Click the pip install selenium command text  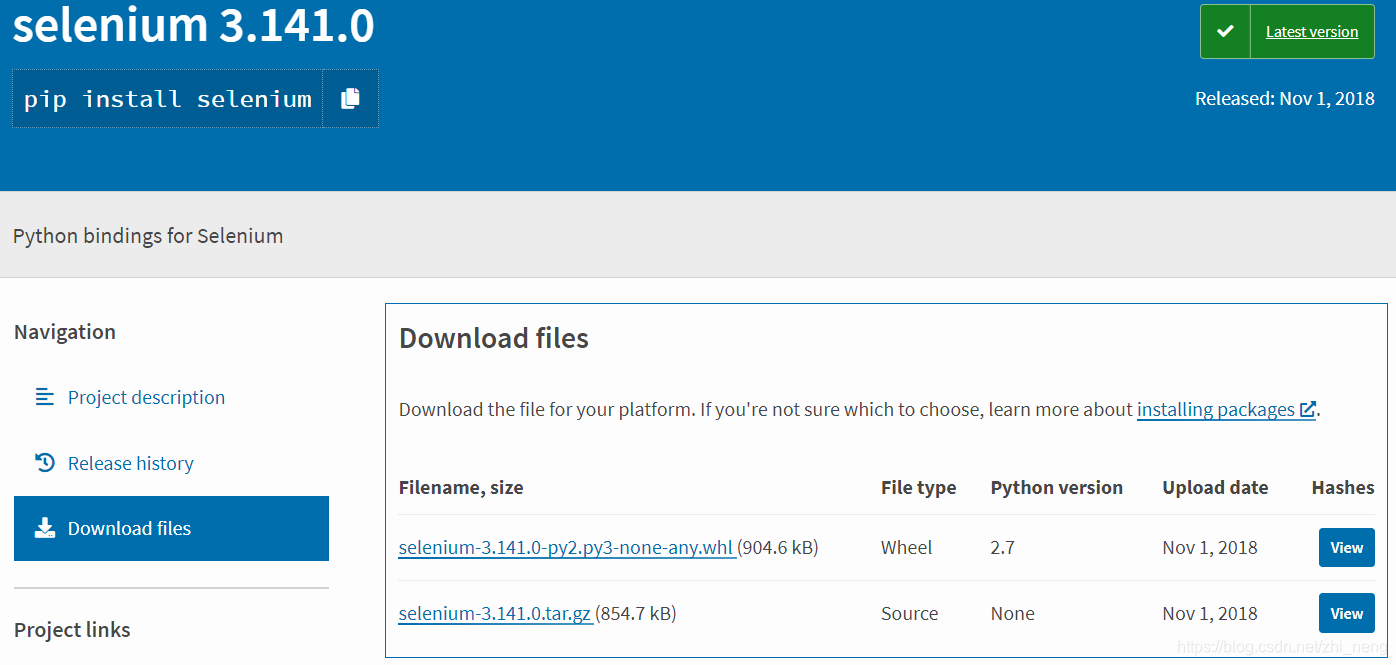click(168, 99)
